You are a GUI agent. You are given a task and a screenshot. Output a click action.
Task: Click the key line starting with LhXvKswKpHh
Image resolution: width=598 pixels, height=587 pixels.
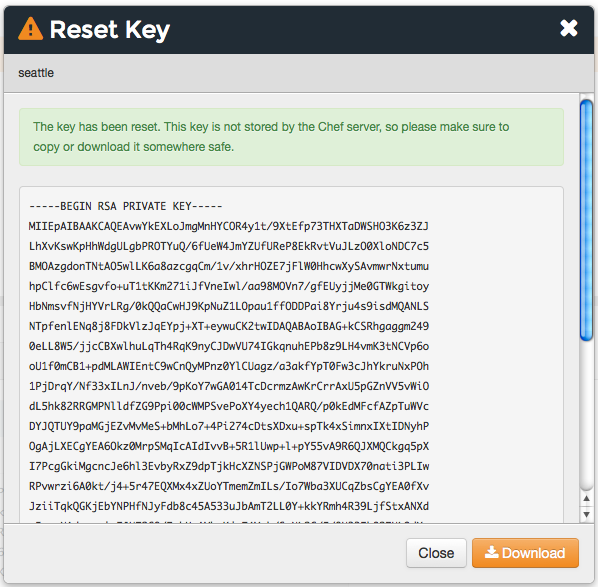click(x=229, y=246)
